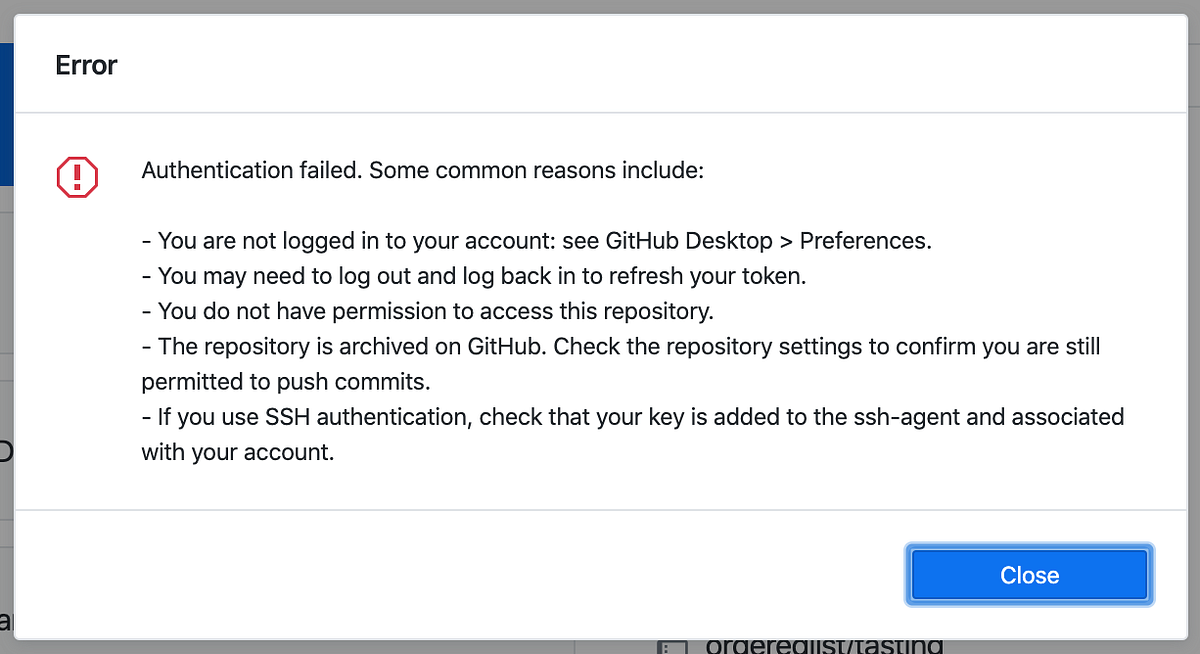Click the focused Close button with blue highlight
This screenshot has width=1200, height=654.
tap(1029, 575)
